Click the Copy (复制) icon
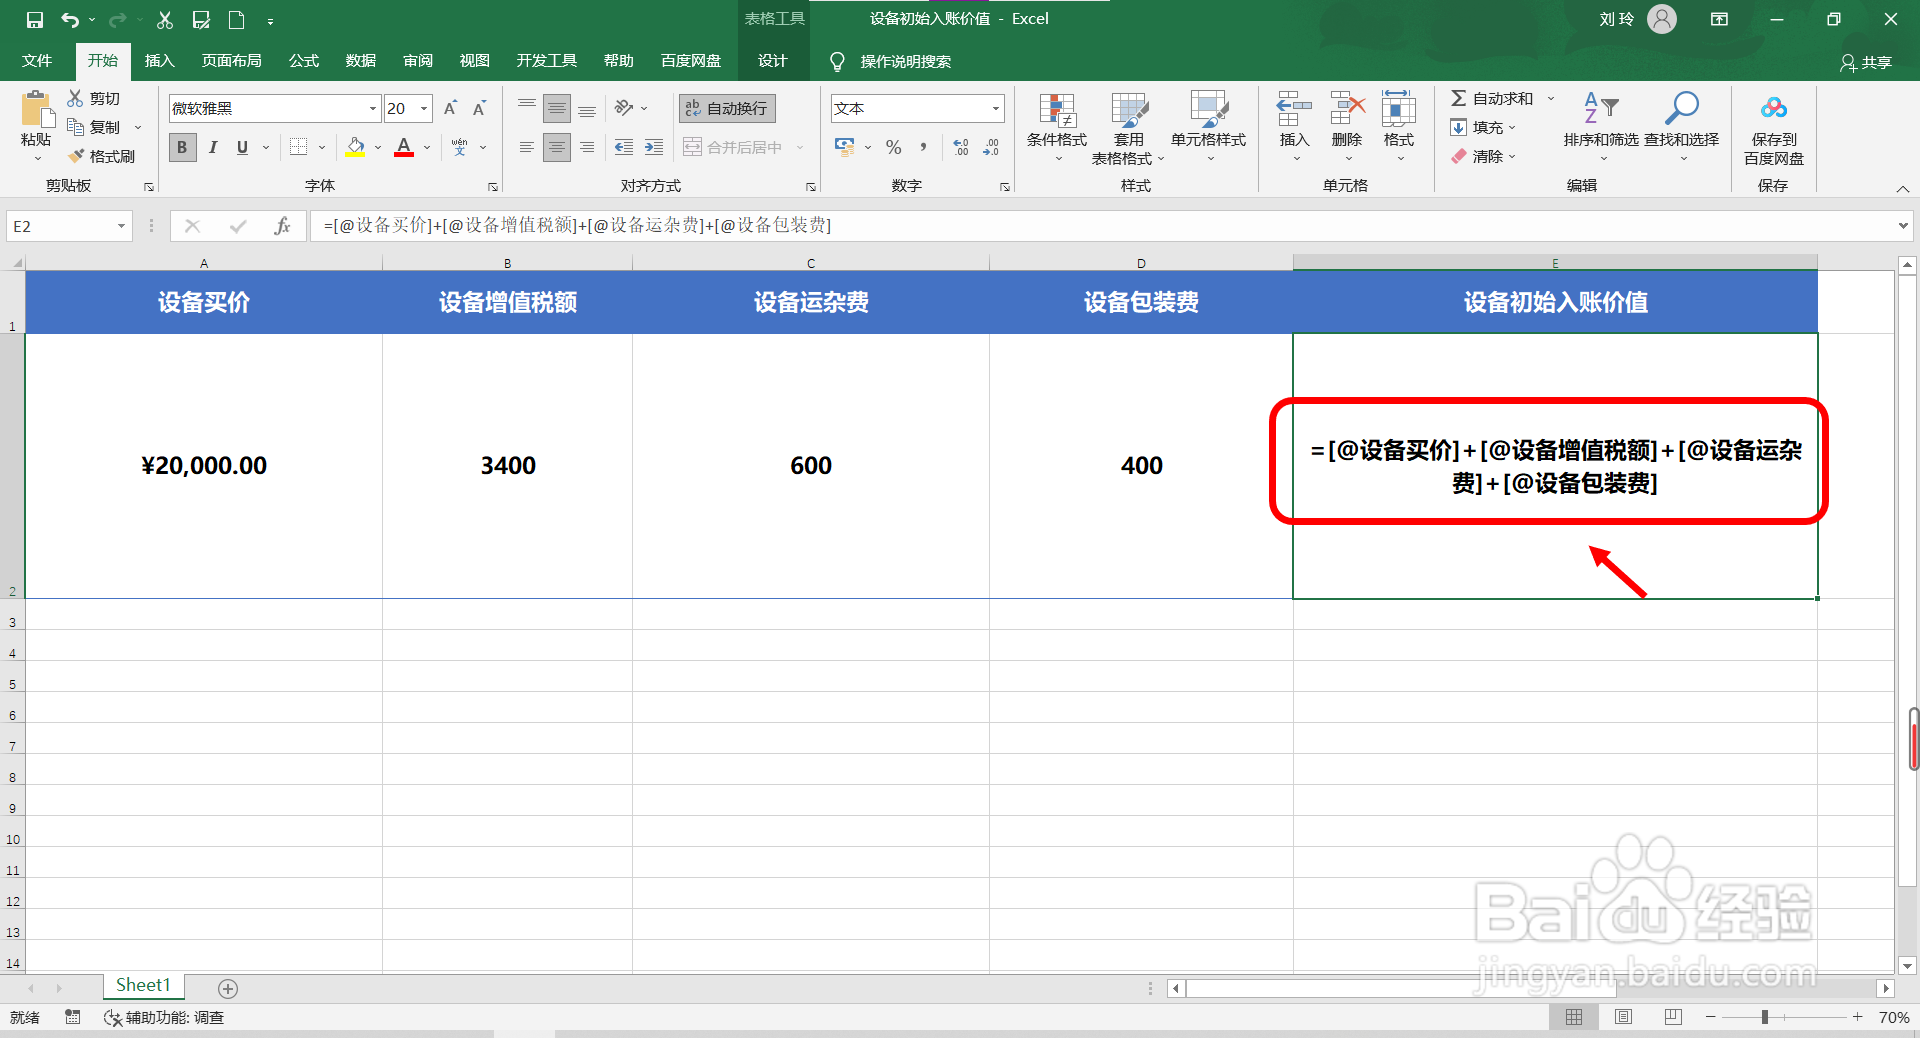Image resolution: width=1920 pixels, height=1038 pixels. [75, 127]
